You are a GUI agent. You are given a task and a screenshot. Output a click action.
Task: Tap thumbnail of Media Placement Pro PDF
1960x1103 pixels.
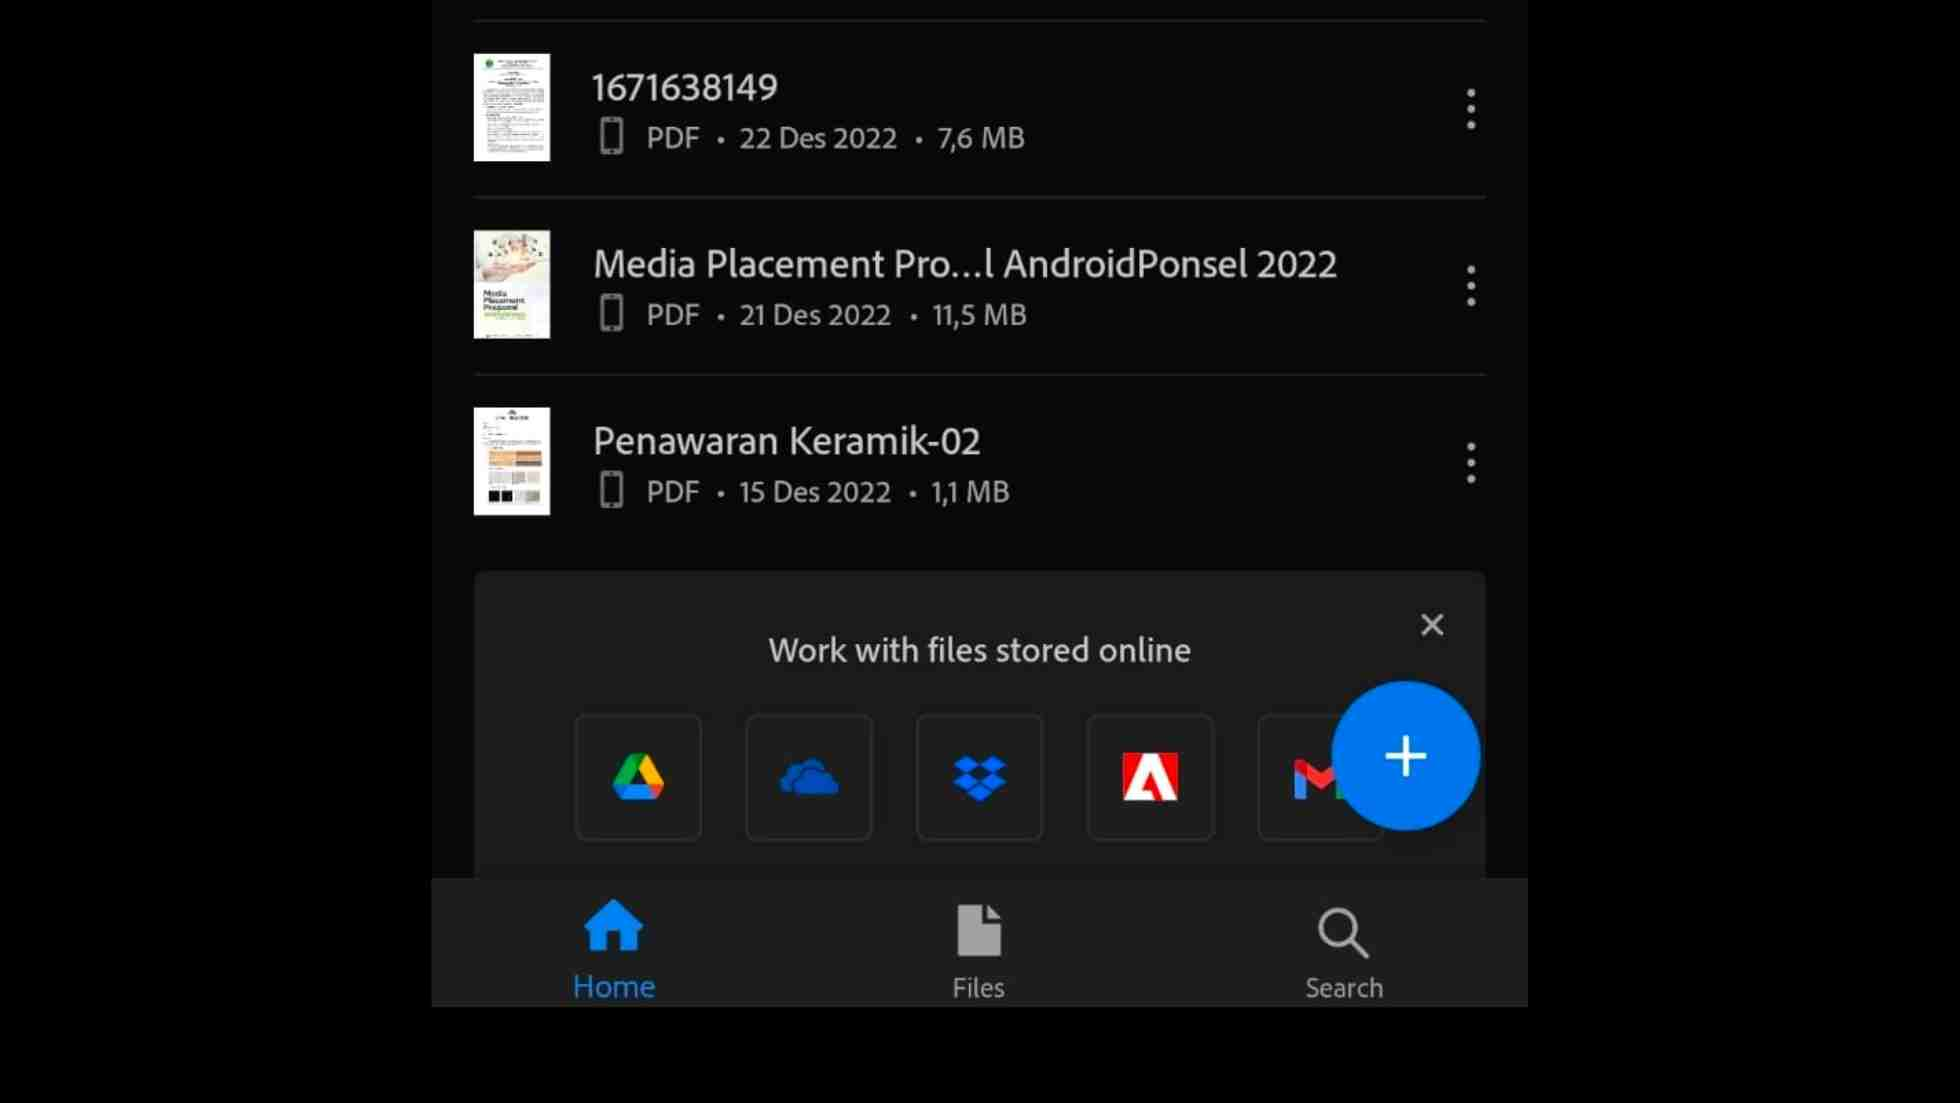pyautogui.click(x=512, y=283)
